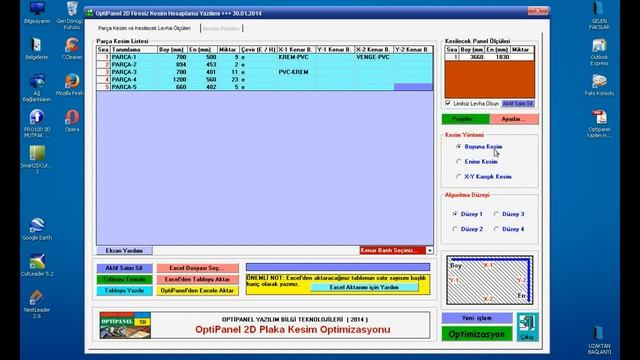Click OptiPanel'den Excele Aktar button
The image size is (640, 360).
[x=197, y=291]
